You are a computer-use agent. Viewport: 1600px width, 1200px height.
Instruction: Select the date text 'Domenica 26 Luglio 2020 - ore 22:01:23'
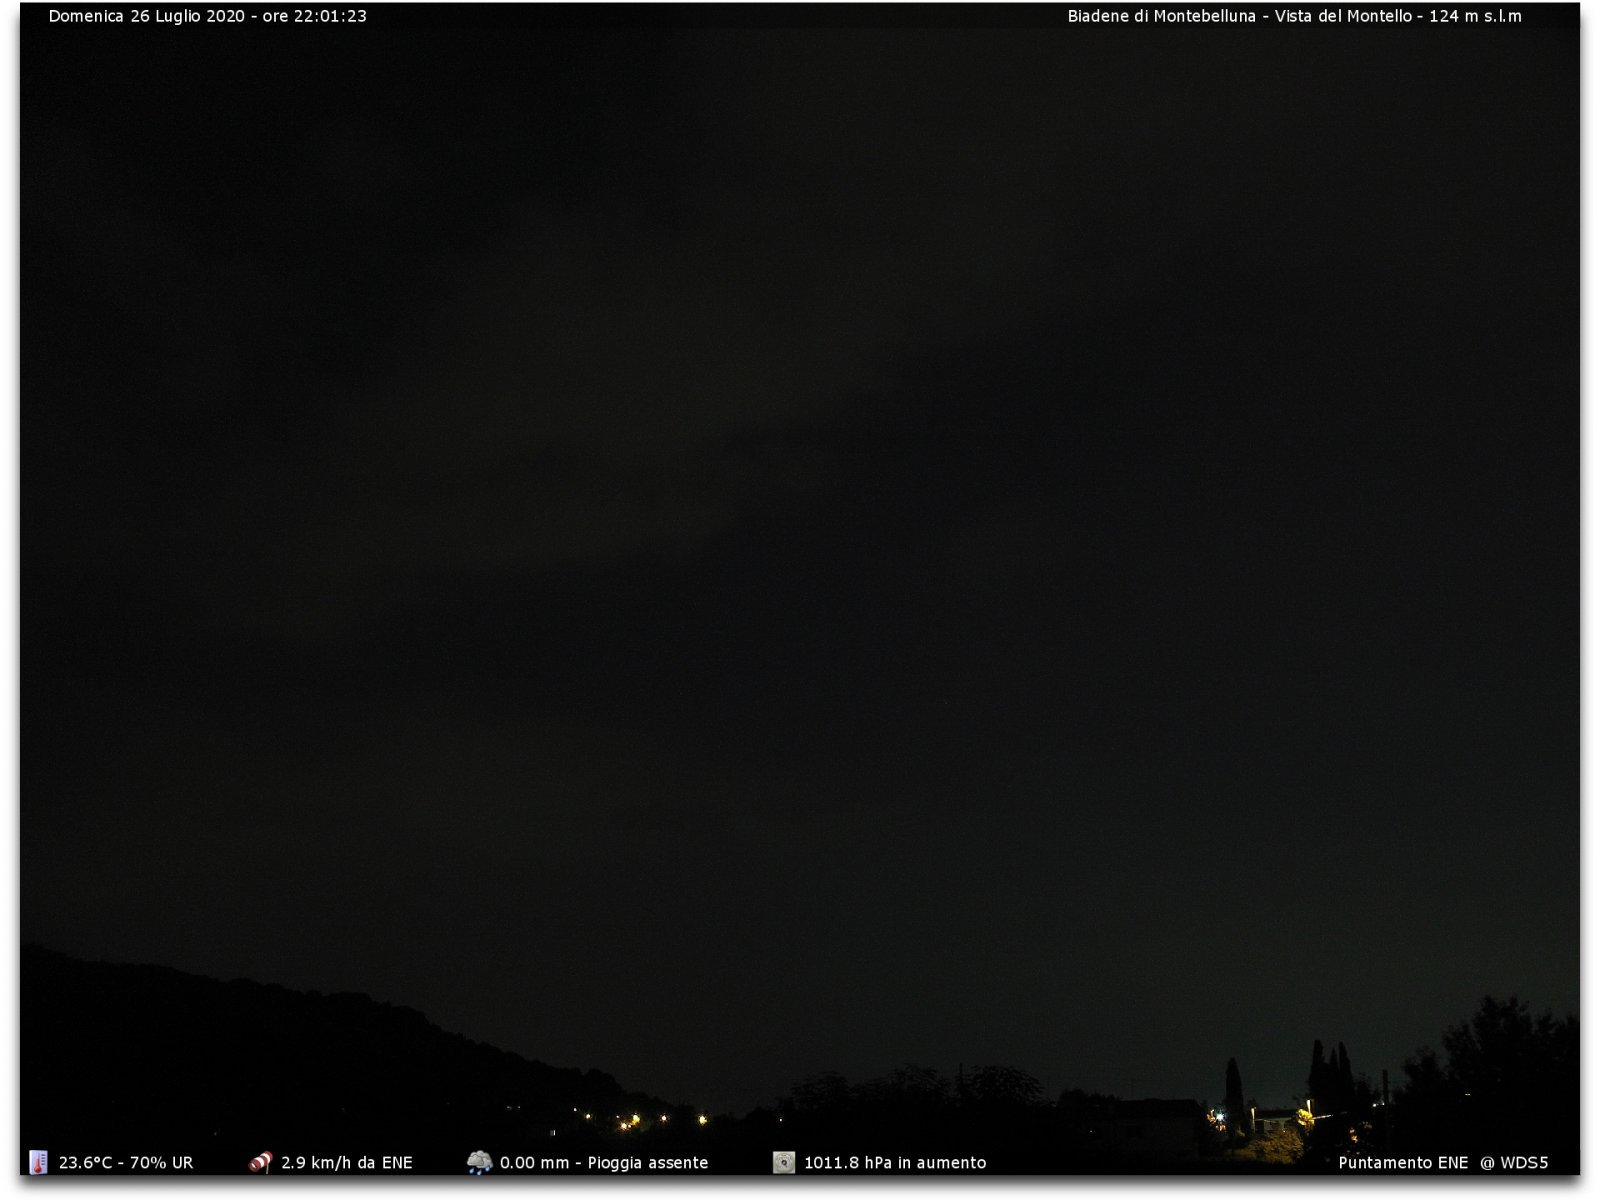[x=208, y=16]
